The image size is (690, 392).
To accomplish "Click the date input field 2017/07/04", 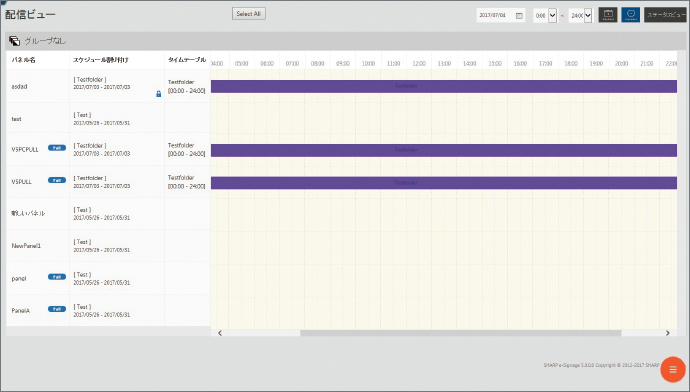I will click(495, 15).
